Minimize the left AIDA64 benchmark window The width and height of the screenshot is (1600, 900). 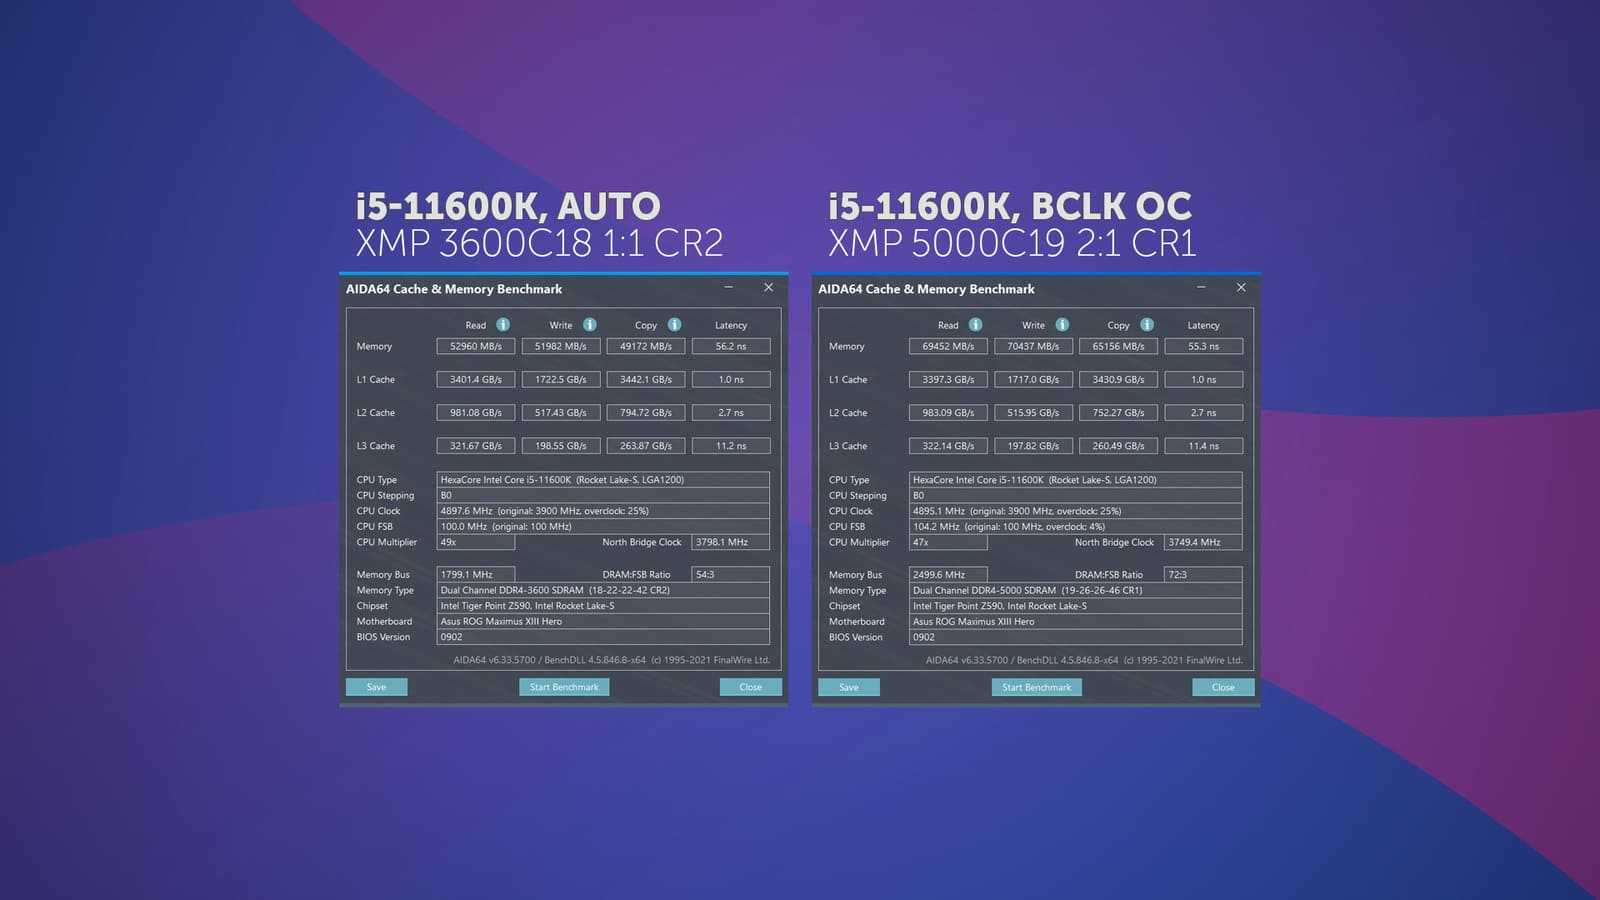tap(728, 288)
